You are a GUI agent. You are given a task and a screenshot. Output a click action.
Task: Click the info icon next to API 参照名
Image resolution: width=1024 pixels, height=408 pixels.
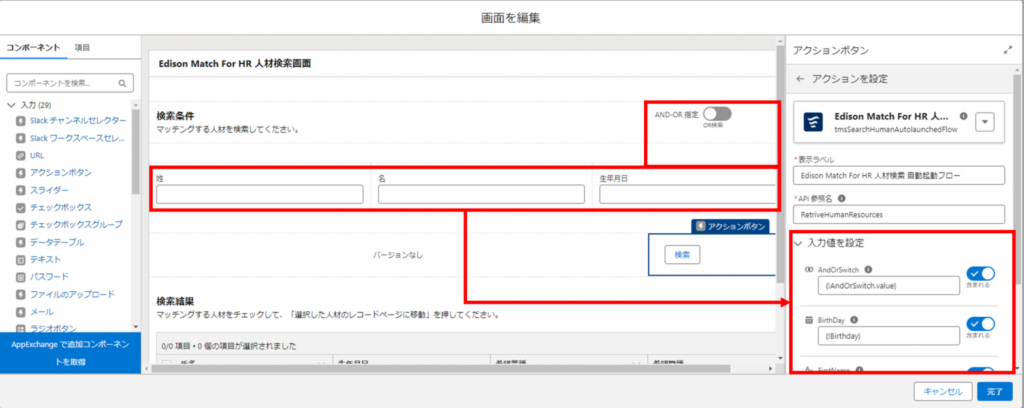(855, 198)
